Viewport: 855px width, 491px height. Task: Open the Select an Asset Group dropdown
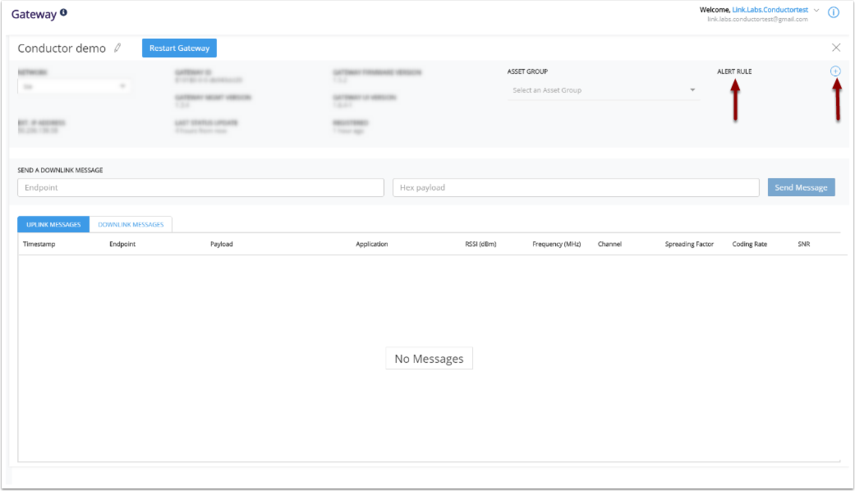(603, 90)
